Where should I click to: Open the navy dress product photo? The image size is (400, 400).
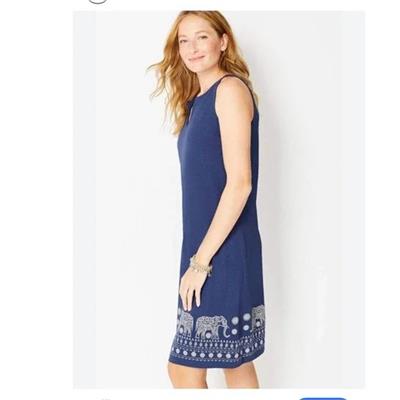[219, 199]
